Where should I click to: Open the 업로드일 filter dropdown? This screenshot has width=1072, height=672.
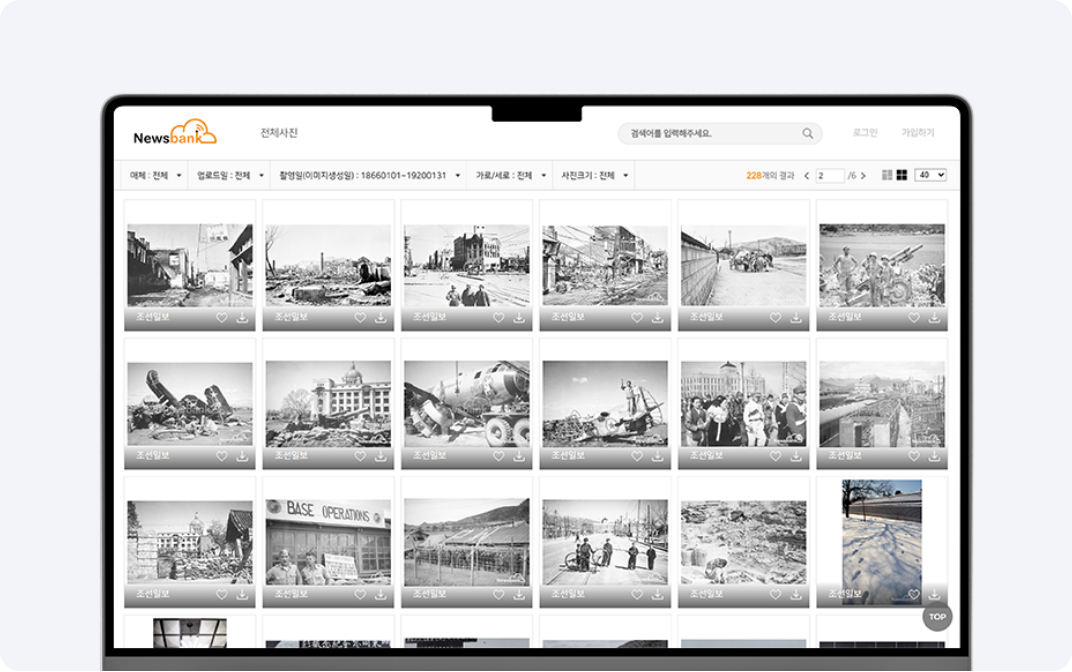tap(230, 176)
